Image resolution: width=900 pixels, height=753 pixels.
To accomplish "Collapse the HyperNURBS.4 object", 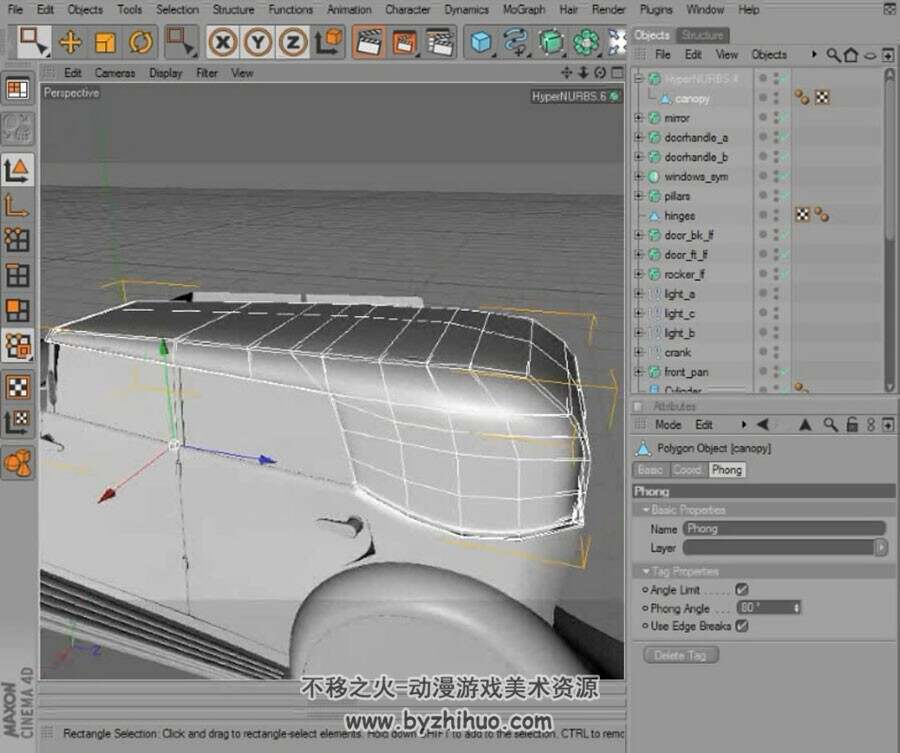I will pos(638,79).
